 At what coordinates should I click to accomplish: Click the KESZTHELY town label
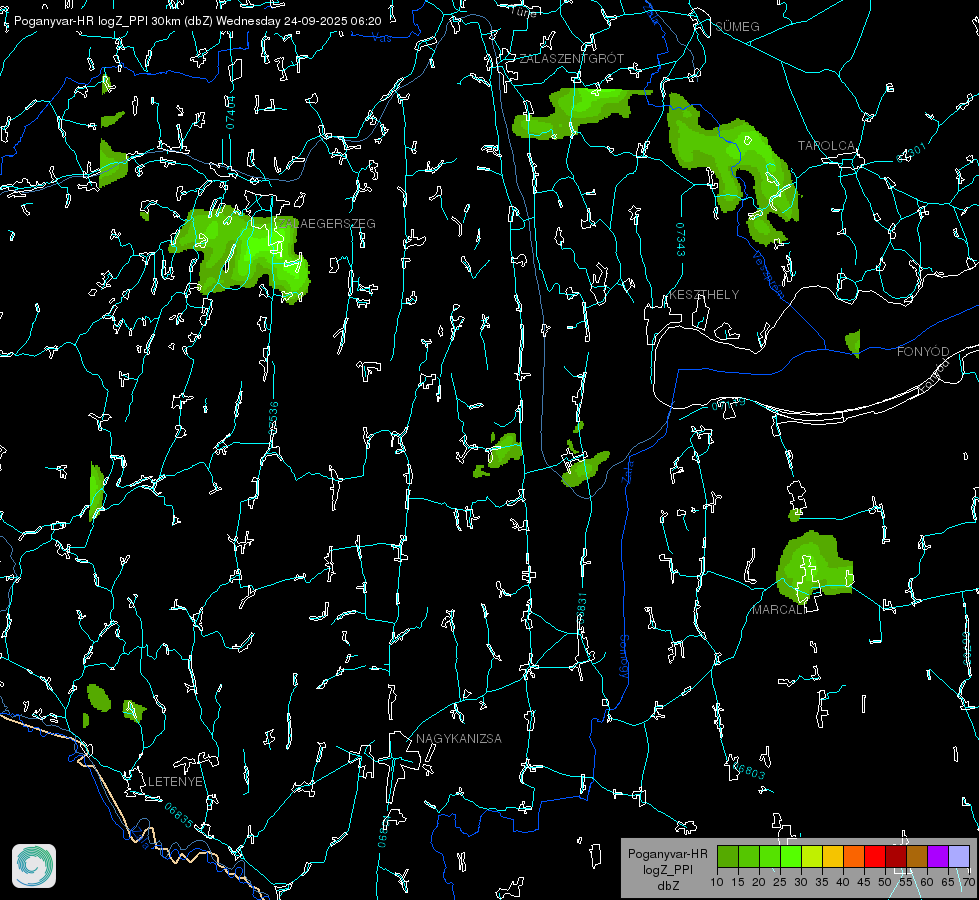pos(704,295)
